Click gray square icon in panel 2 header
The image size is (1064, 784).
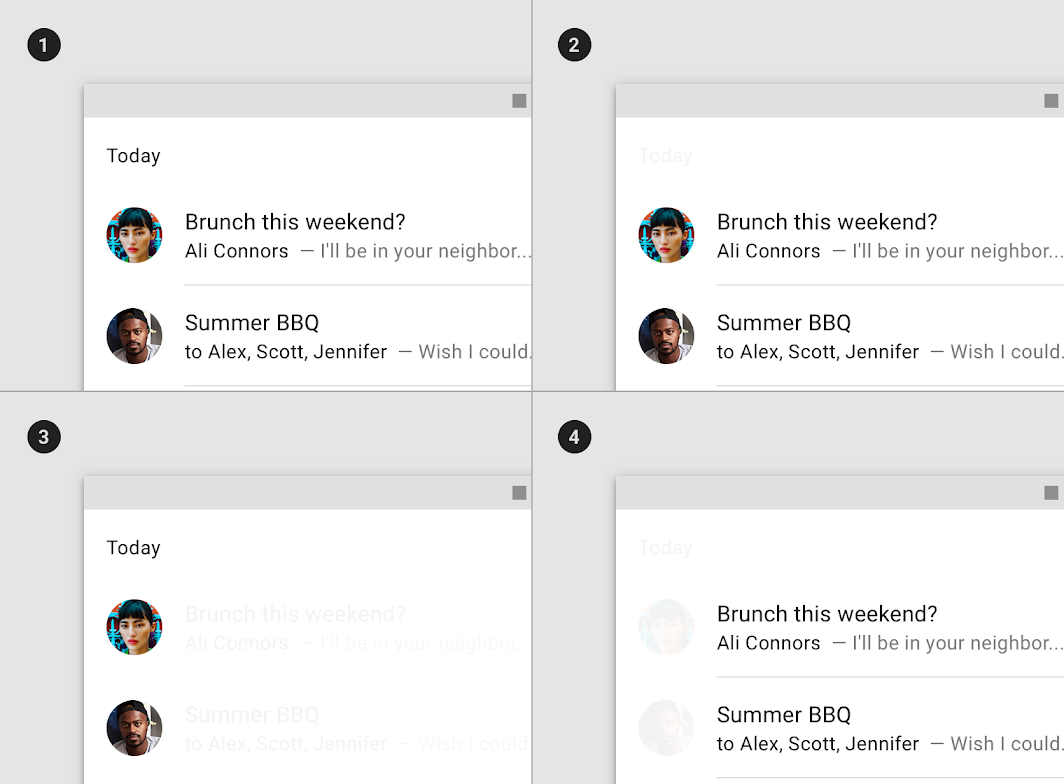1051,101
